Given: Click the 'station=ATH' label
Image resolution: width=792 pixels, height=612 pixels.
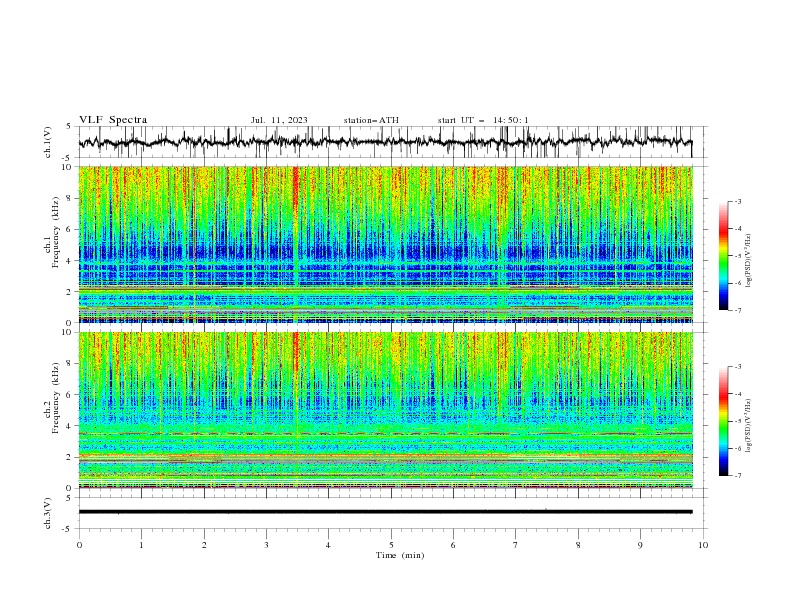Looking at the screenshot, I should [371, 120].
